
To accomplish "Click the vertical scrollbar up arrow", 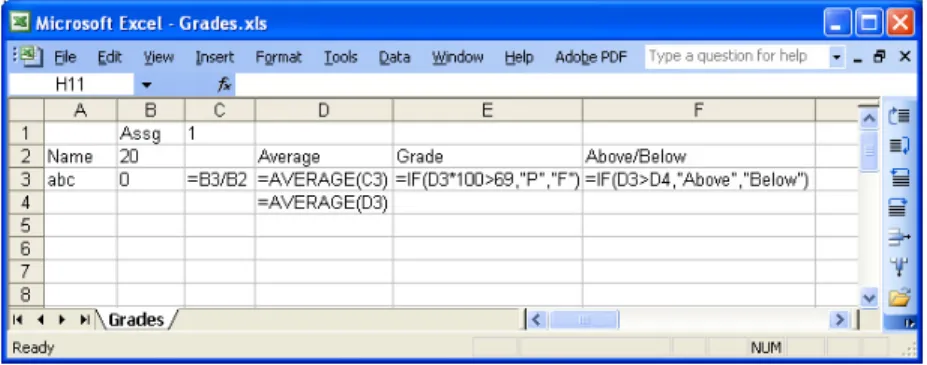I will coord(869,118).
